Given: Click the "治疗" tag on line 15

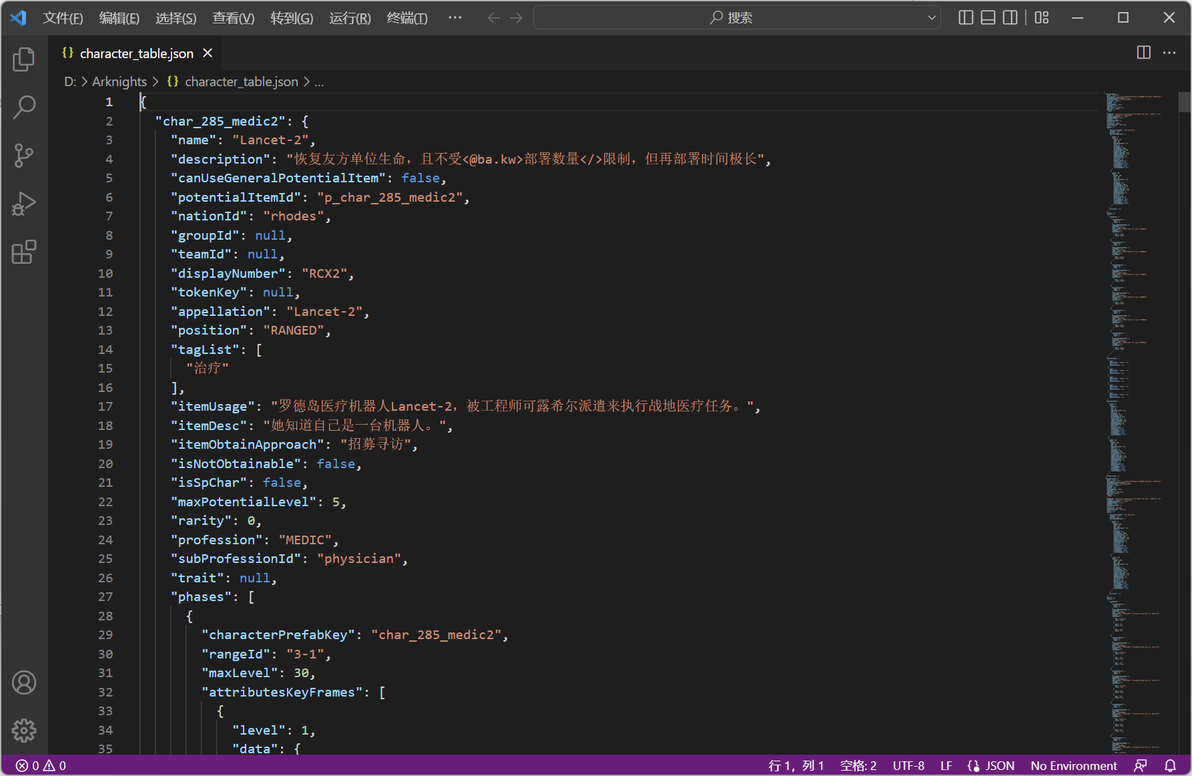Looking at the screenshot, I should (208, 368).
